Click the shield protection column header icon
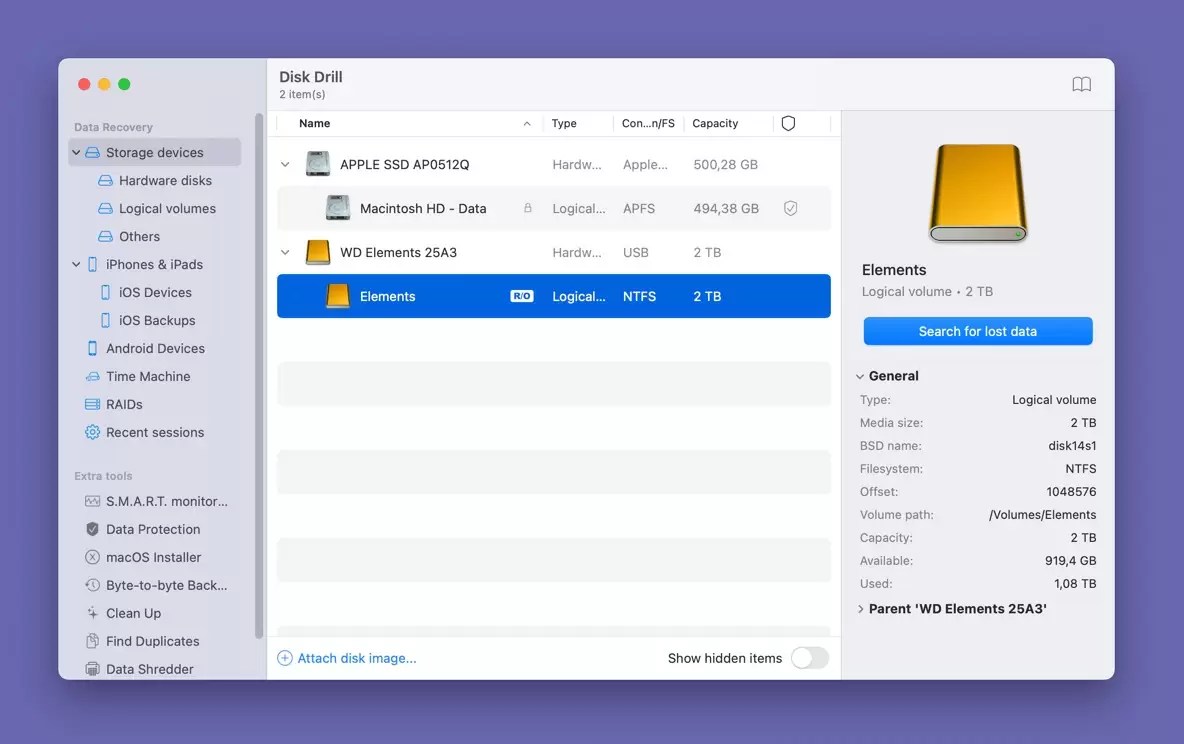Viewport: 1184px width, 744px height. (x=788, y=123)
